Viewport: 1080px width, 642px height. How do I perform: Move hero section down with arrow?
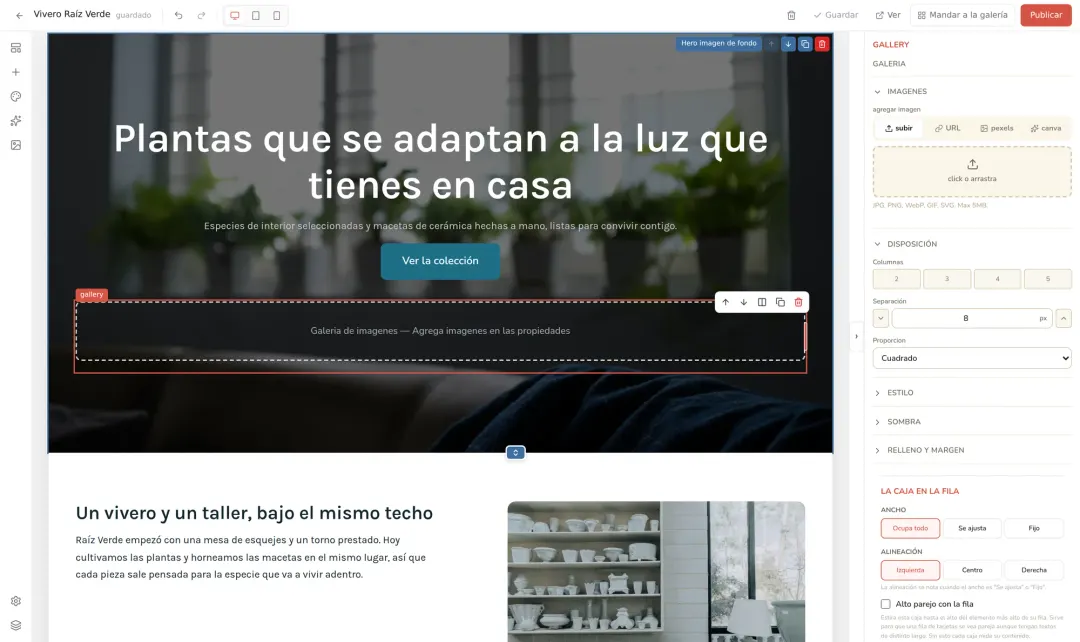tap(788, 44)
